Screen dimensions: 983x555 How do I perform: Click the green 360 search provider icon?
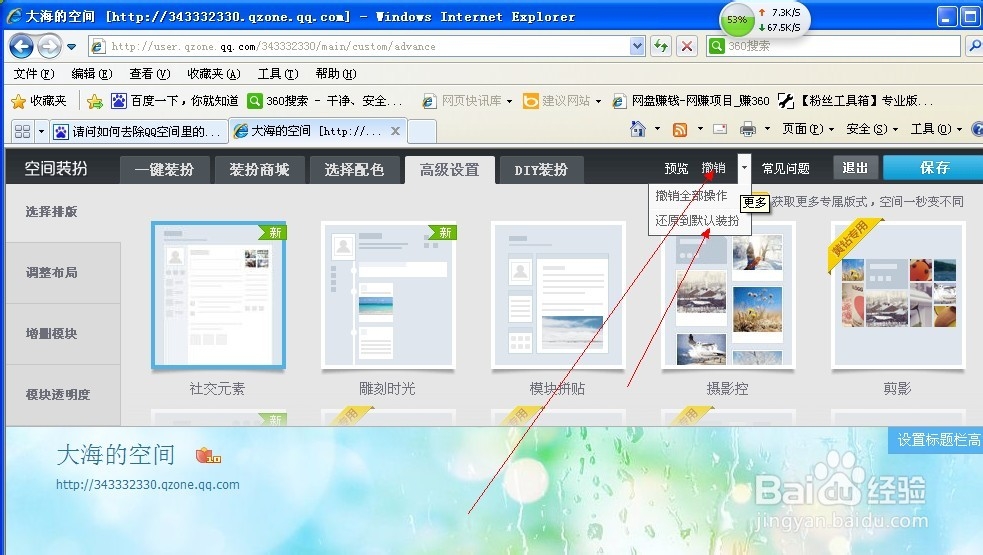[x=716, y=46]
